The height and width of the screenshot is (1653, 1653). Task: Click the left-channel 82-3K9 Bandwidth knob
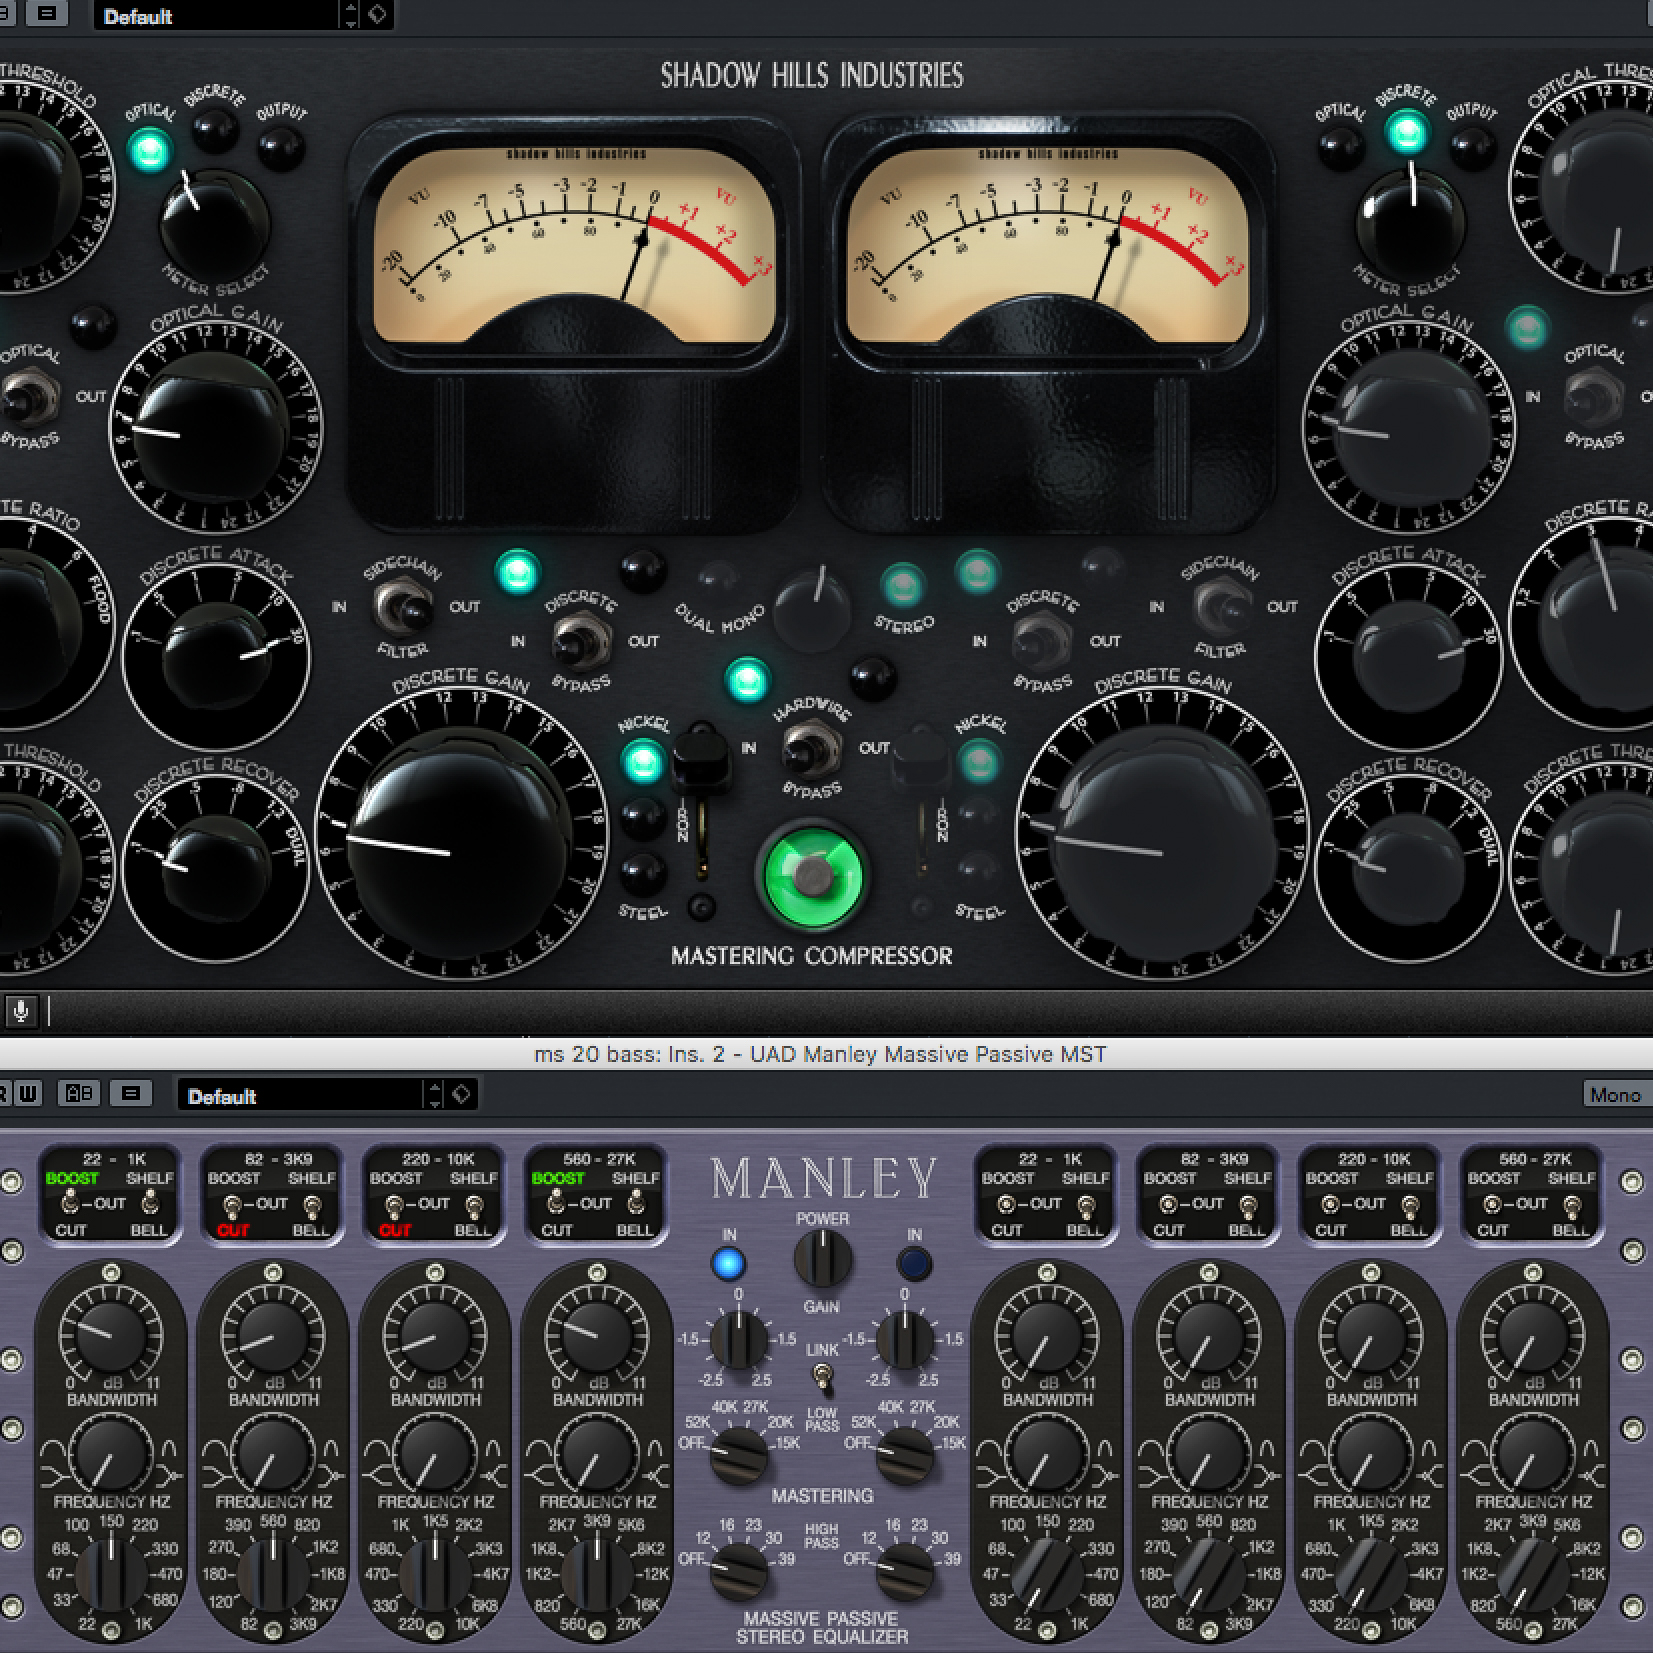pos(273,1452)
